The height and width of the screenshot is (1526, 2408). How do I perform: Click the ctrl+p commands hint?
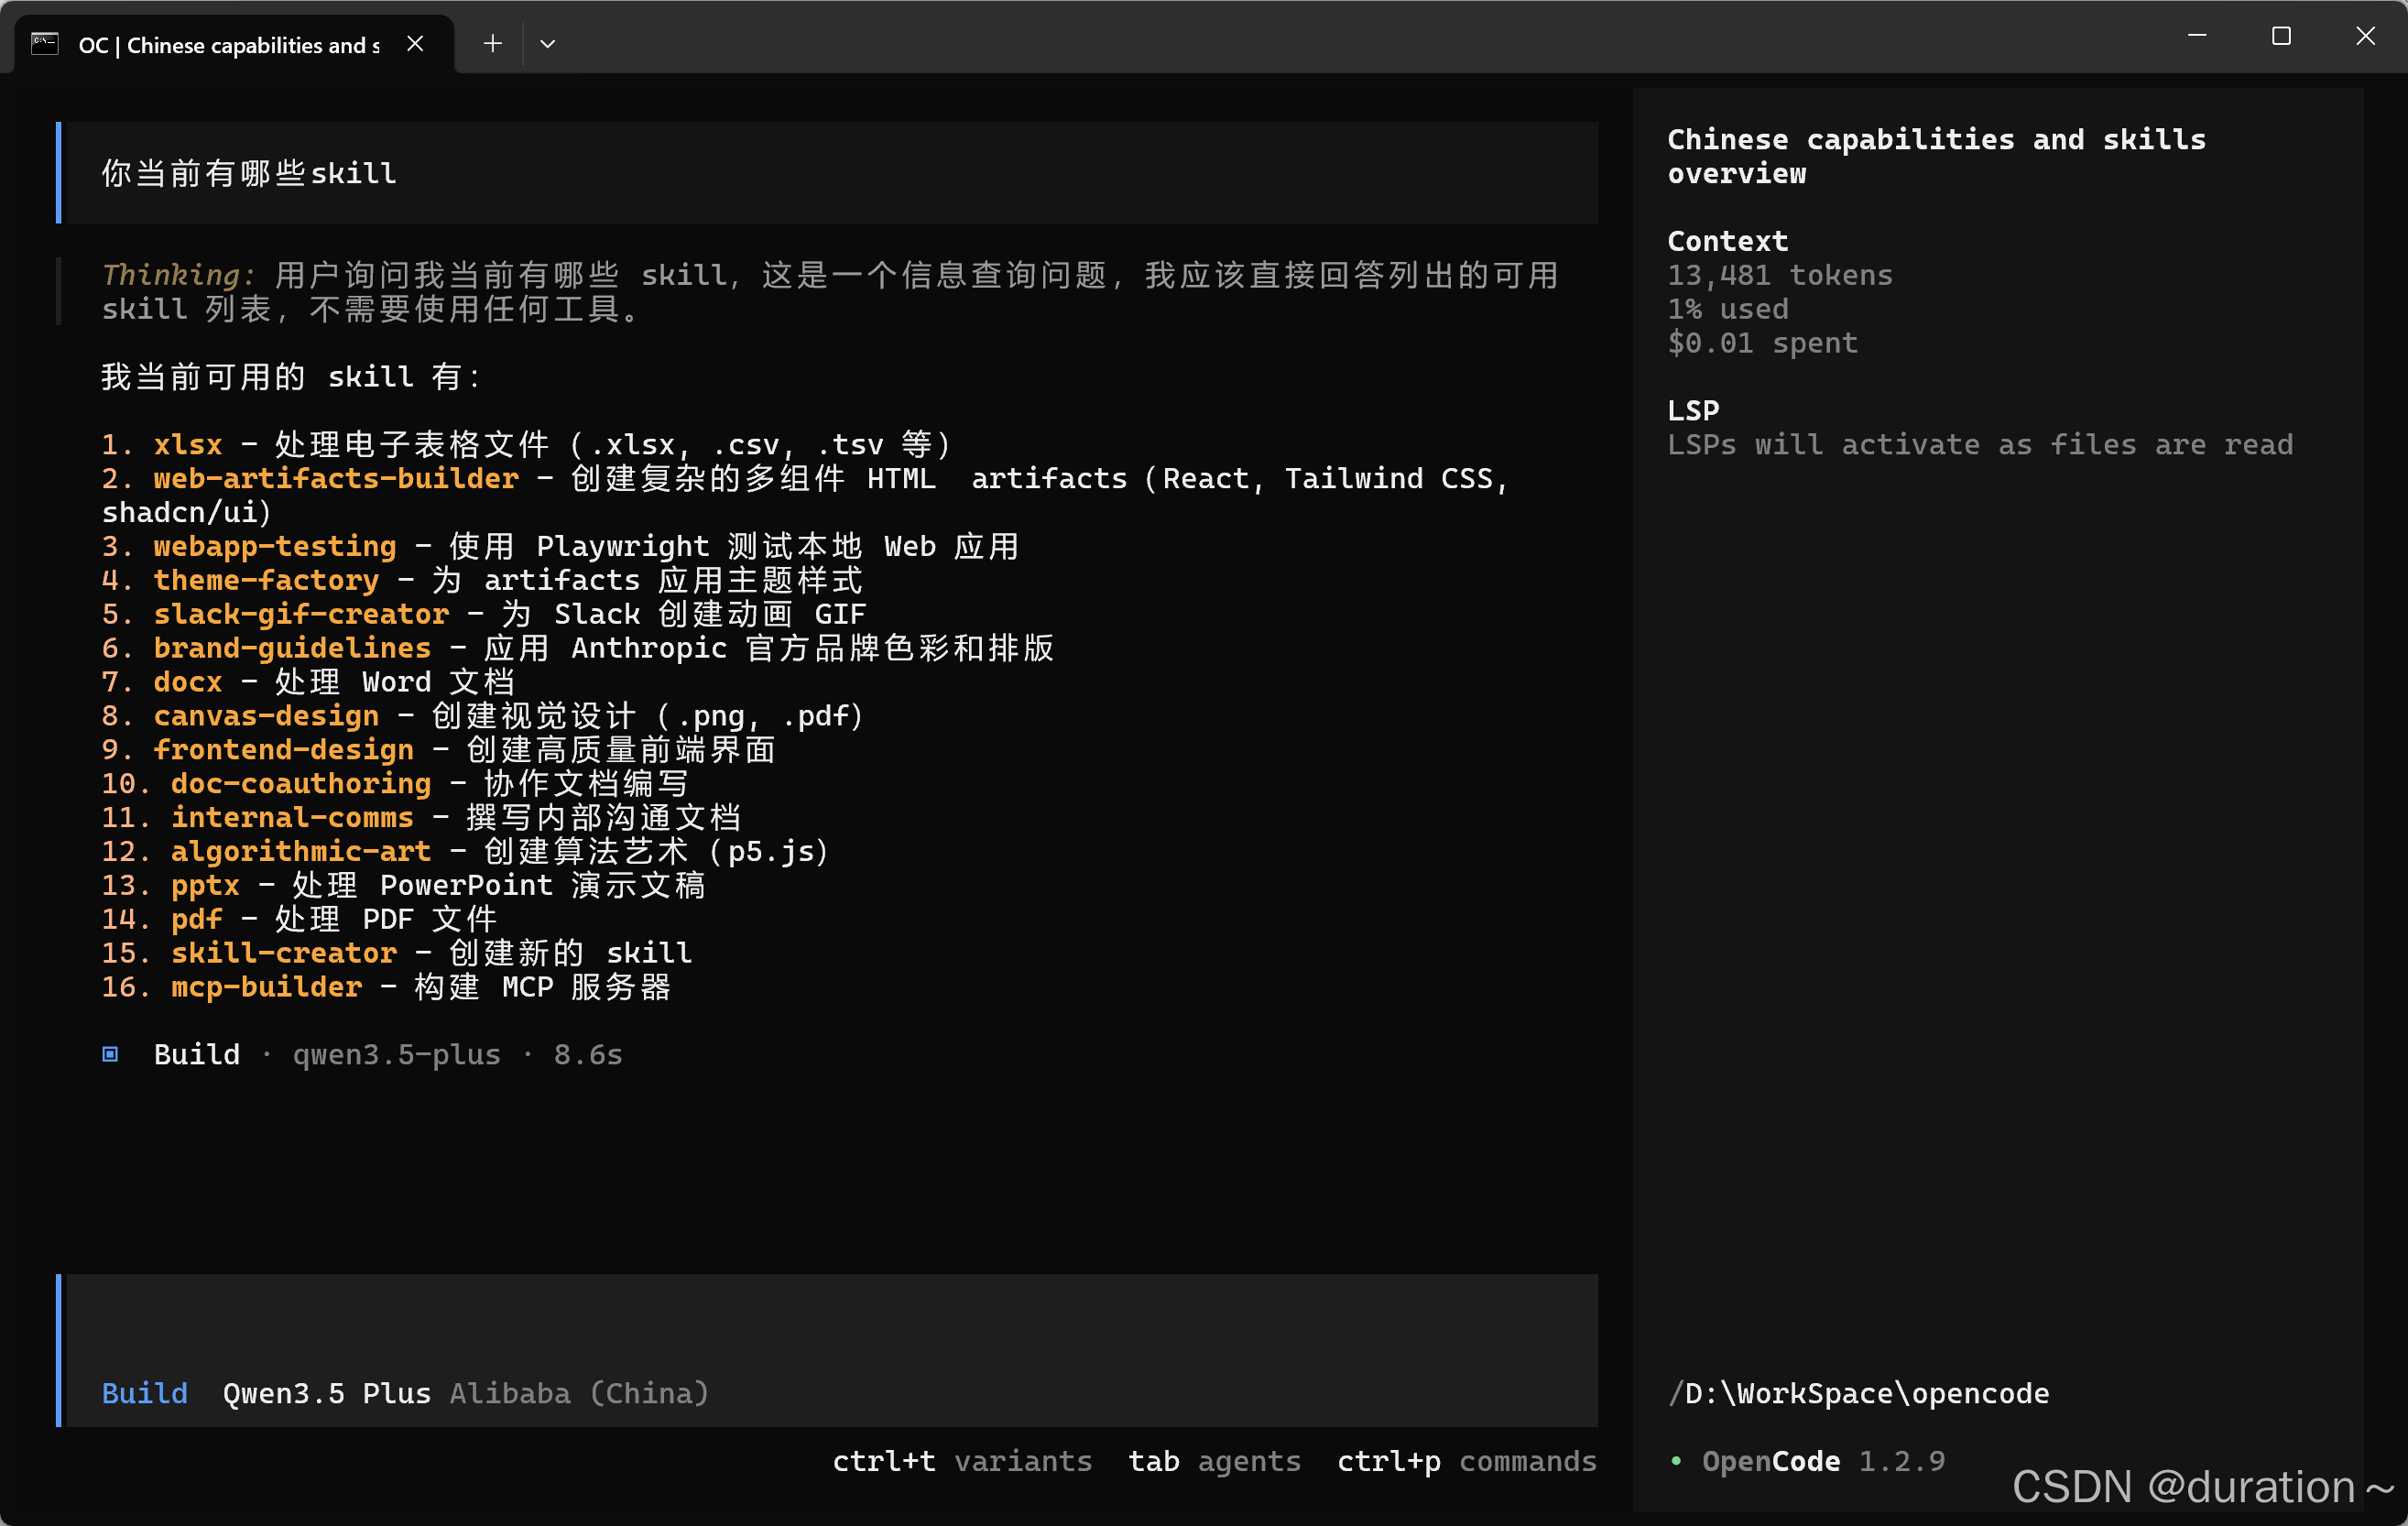click(1466, 1461)
